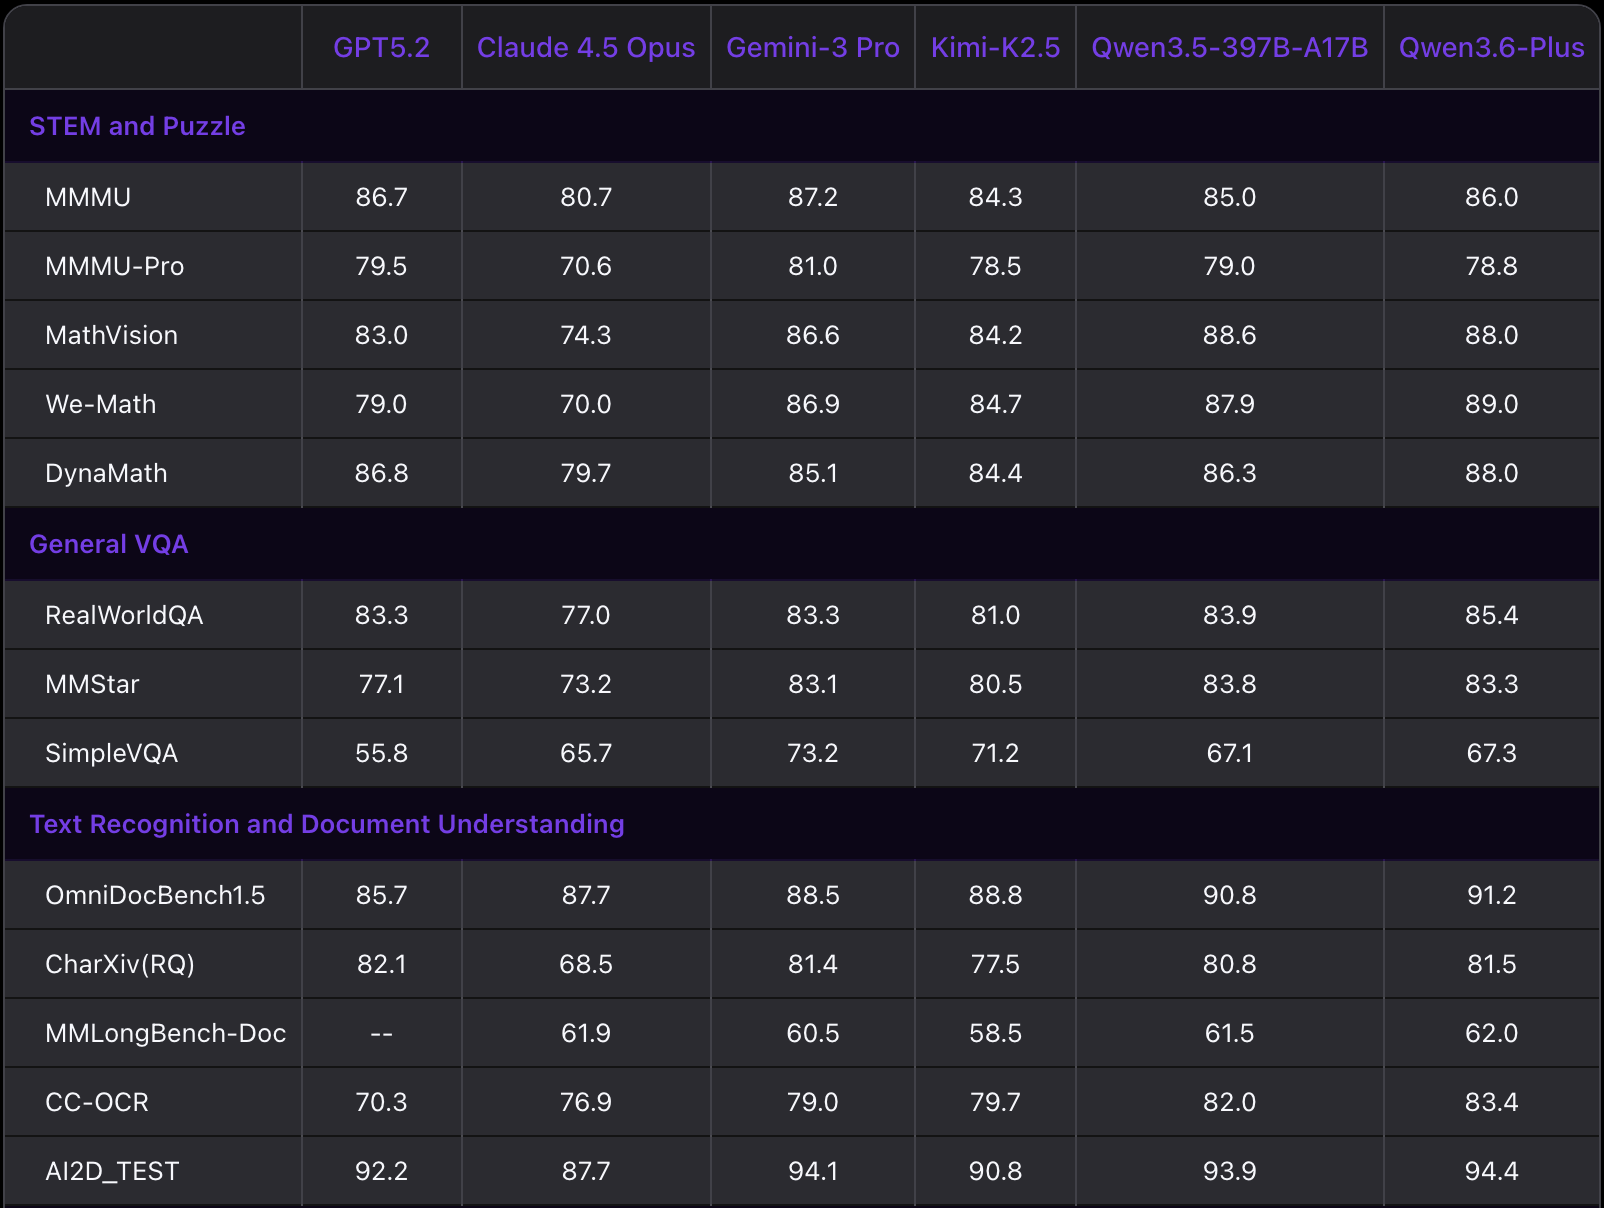Click the General VQA section heading
Viewport: 1604px width, 1208px height.
(109, 544)
